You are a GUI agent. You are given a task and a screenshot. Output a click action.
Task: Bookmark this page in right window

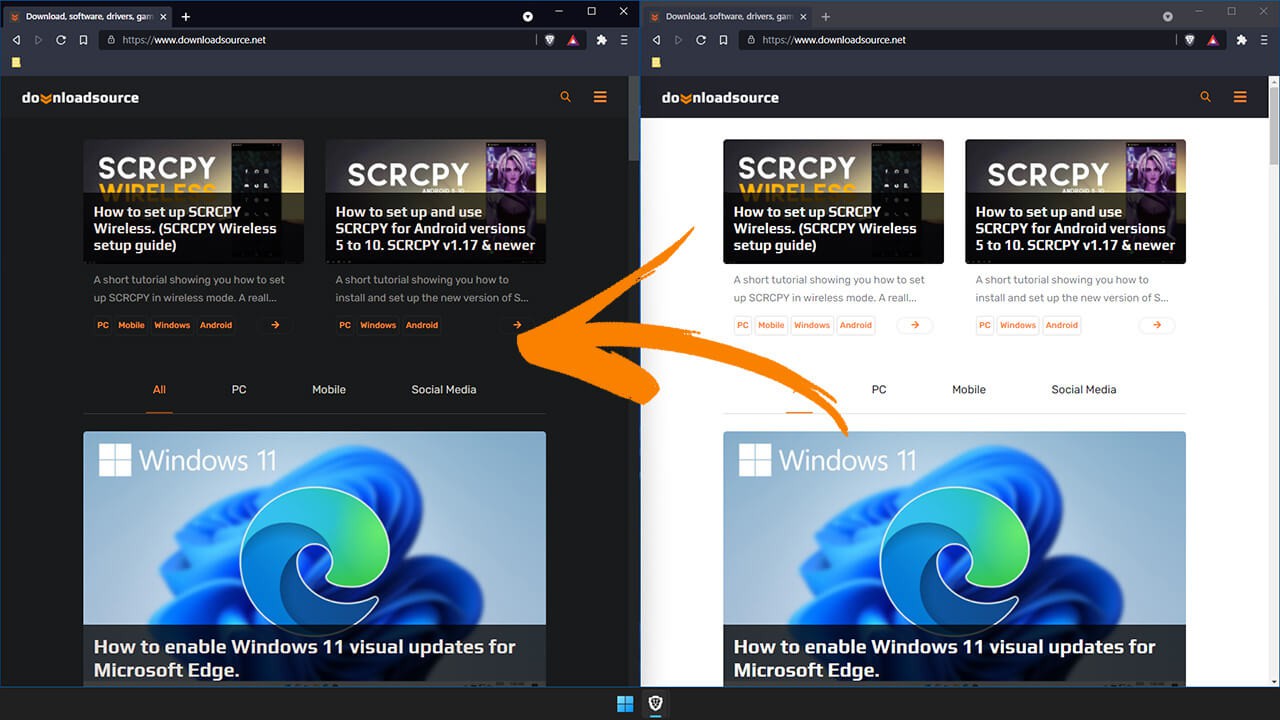(723, 40)
